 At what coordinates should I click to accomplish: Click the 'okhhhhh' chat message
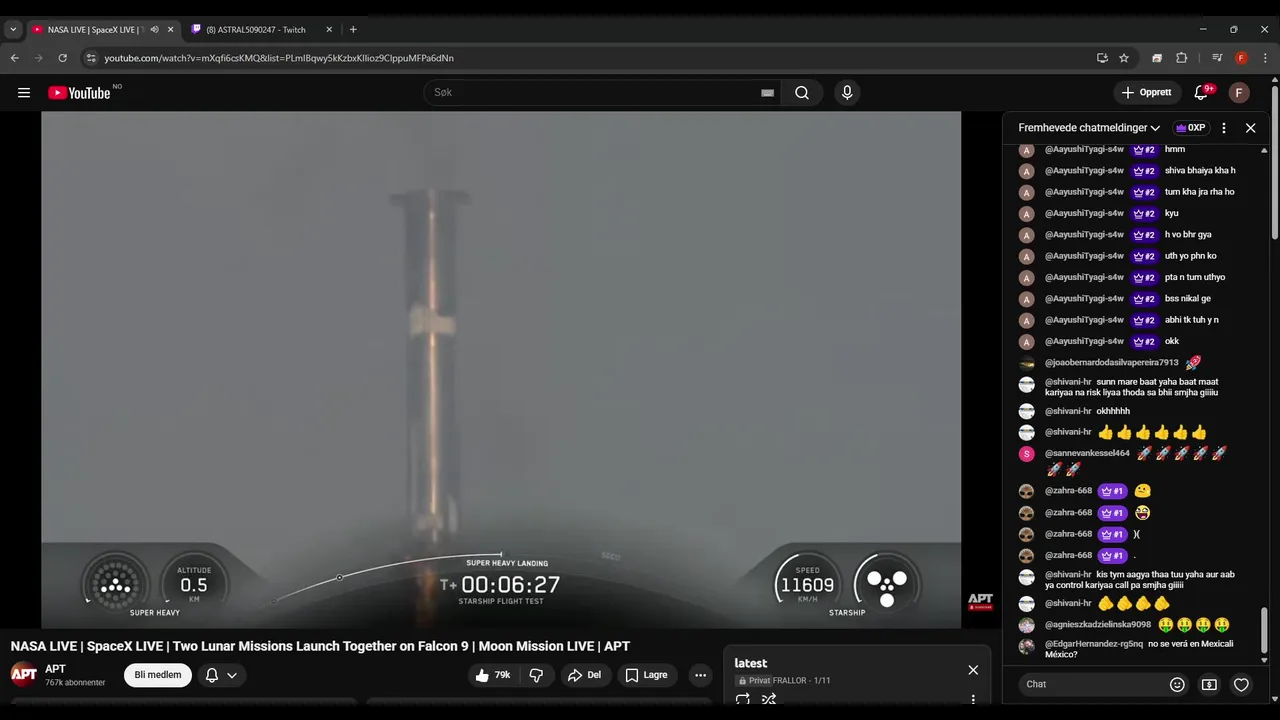click(x=1113, y=411)
